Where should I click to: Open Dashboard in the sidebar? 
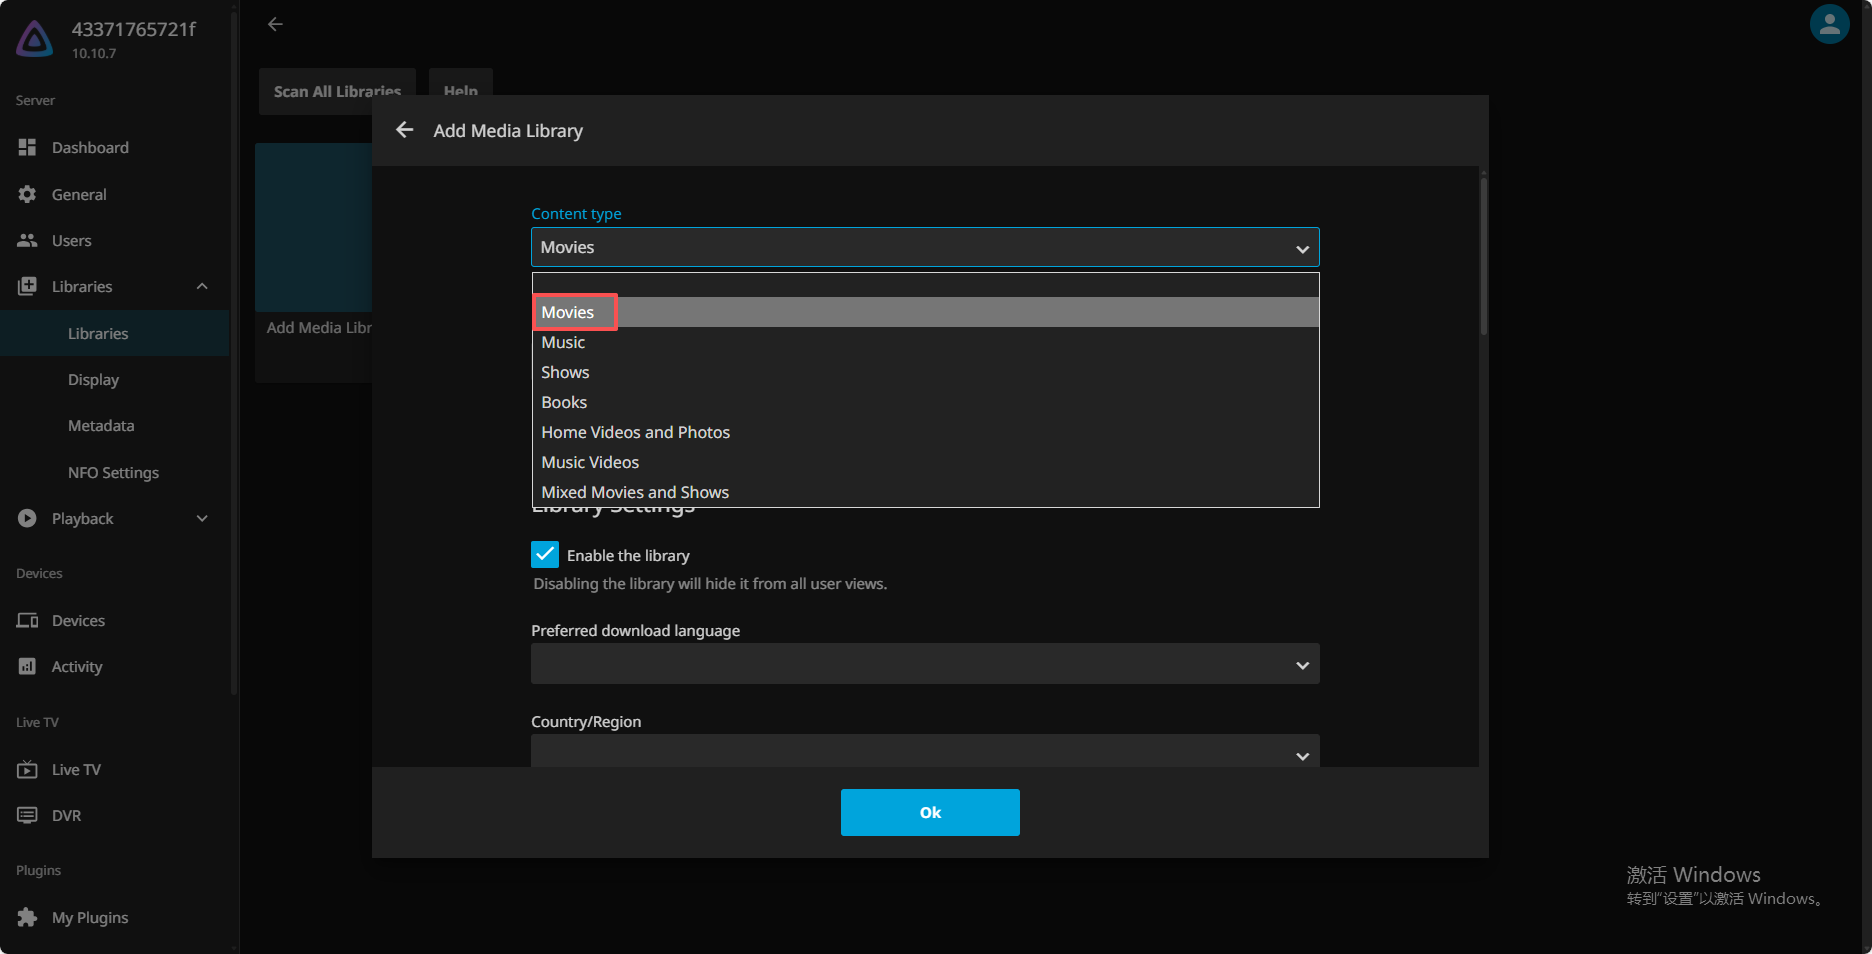115,147
